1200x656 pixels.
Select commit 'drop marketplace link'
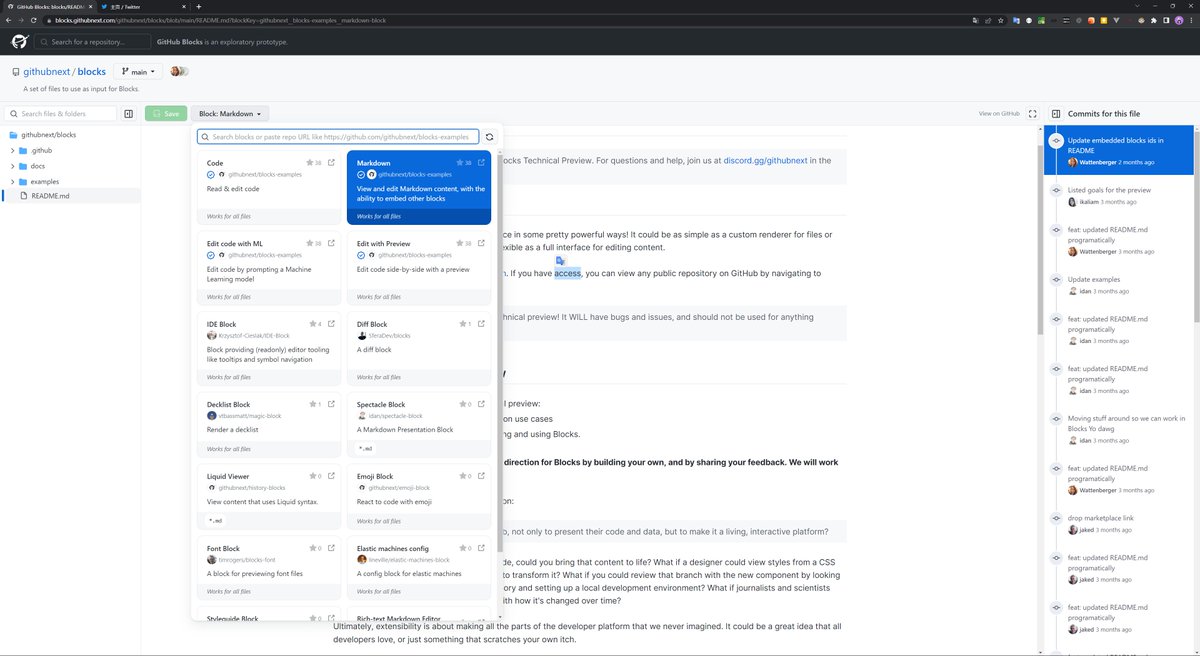coord(1118,523)
